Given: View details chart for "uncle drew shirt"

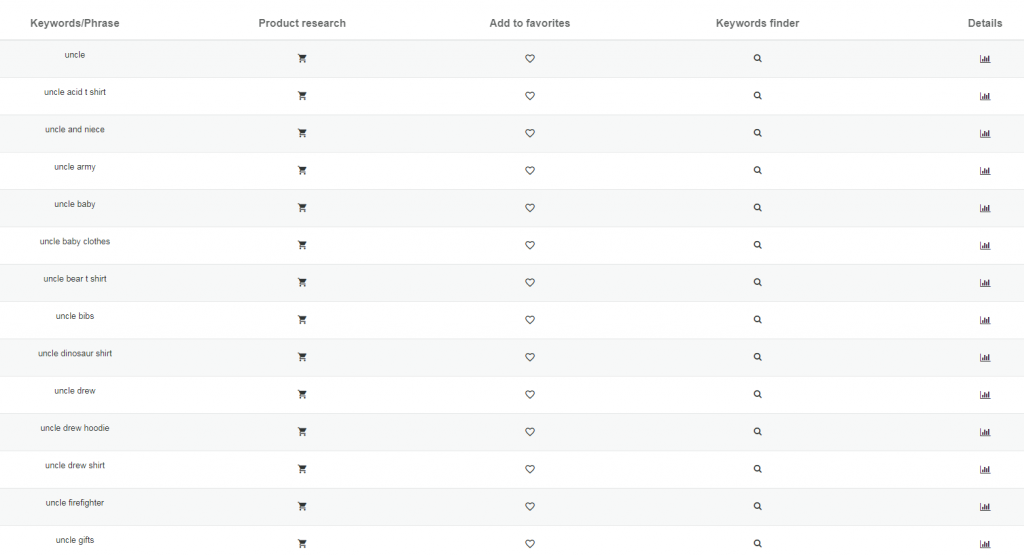Looking at the screenshot, I should point(985,469).
